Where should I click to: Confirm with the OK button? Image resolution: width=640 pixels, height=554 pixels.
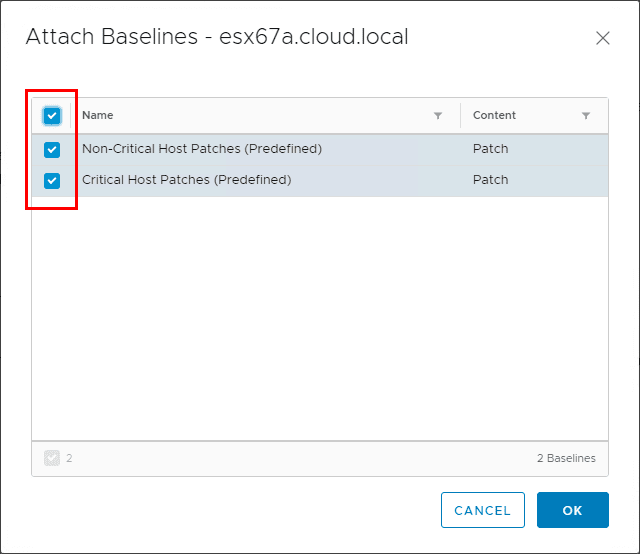click(572, 510)
